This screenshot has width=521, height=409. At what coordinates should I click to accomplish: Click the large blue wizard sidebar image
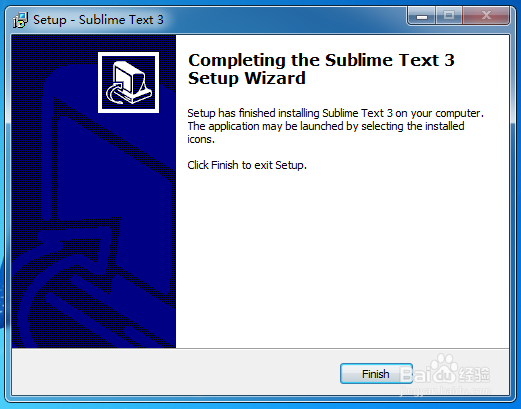point(94,191)
